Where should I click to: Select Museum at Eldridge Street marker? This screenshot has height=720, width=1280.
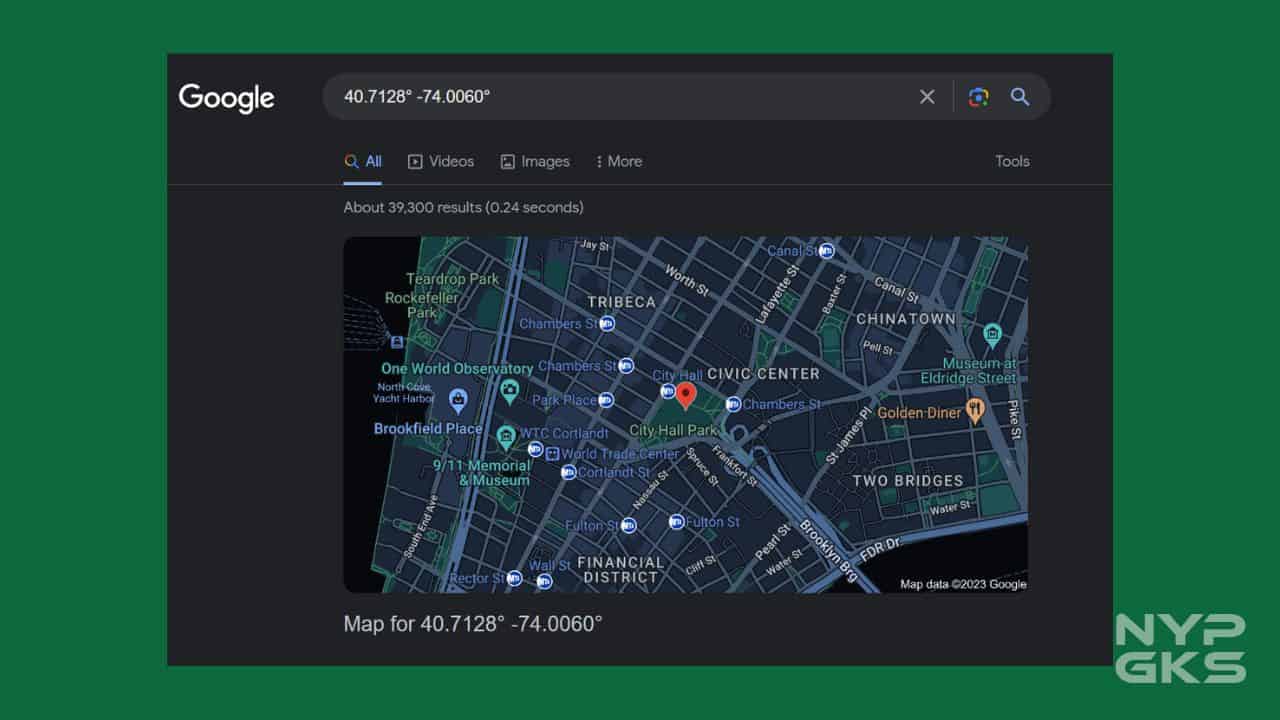(992, 335)
